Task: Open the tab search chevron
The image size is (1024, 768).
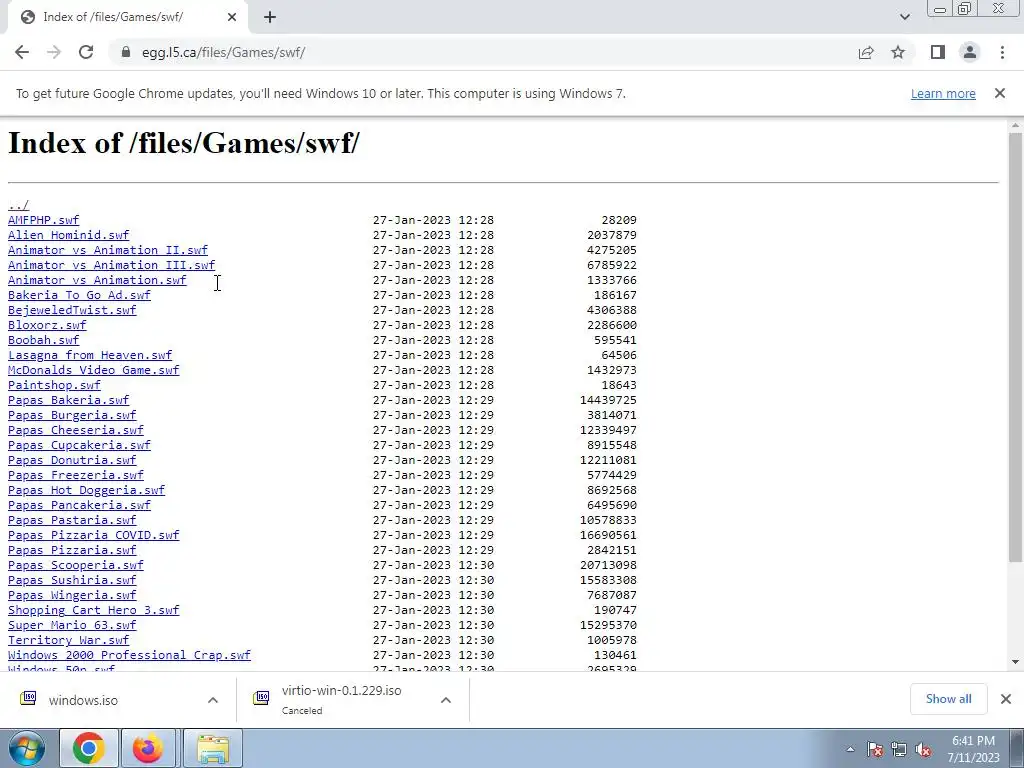Action: 904,17
